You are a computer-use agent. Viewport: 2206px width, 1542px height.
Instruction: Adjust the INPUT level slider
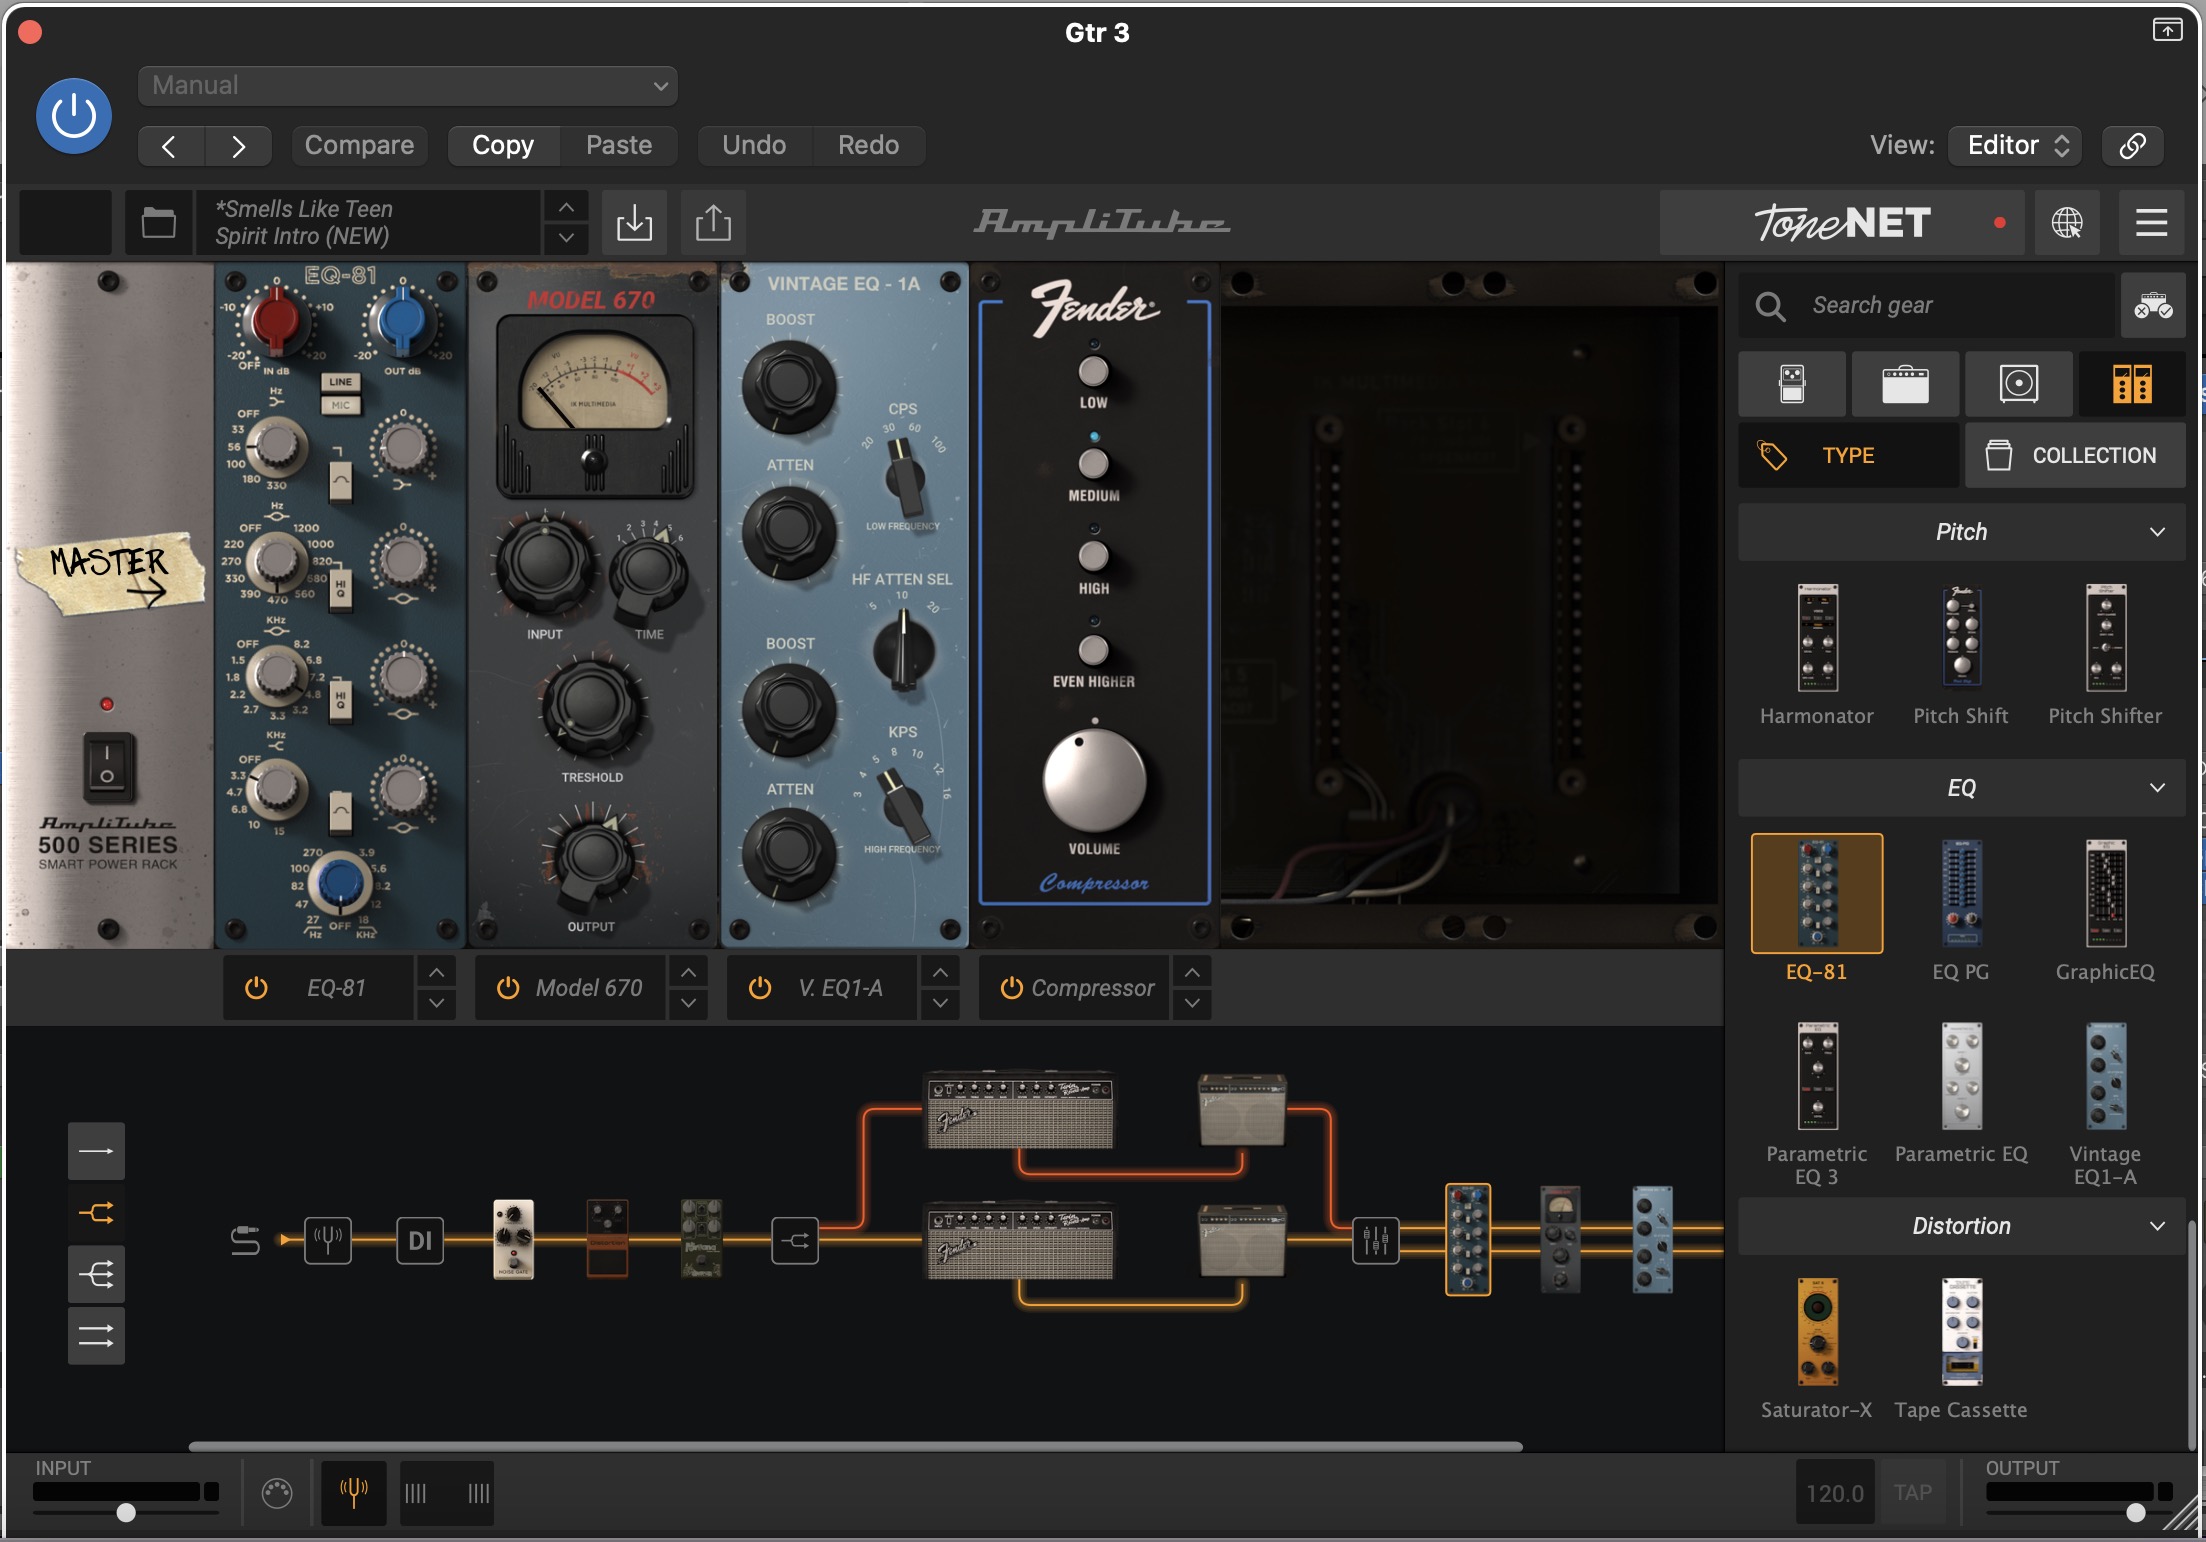pyautogui.click(x=126, y=1512)
